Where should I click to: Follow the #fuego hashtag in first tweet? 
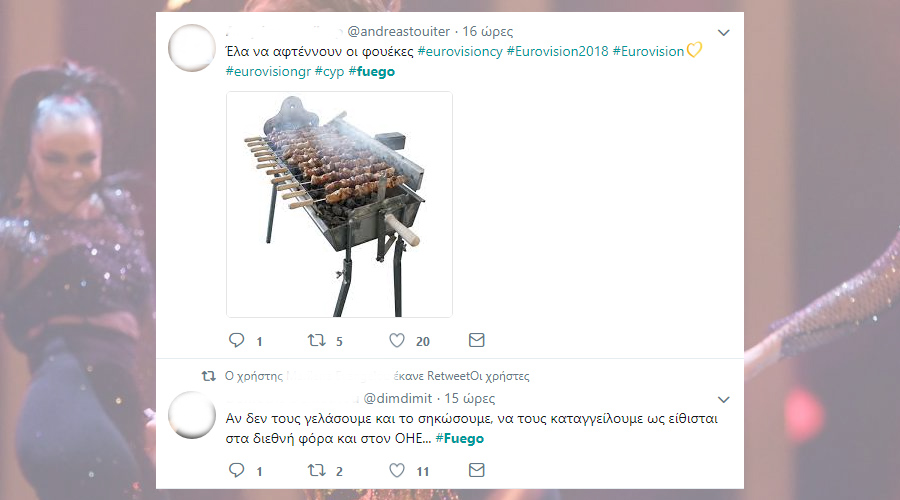pyautogui.click(x=371, y=71)
